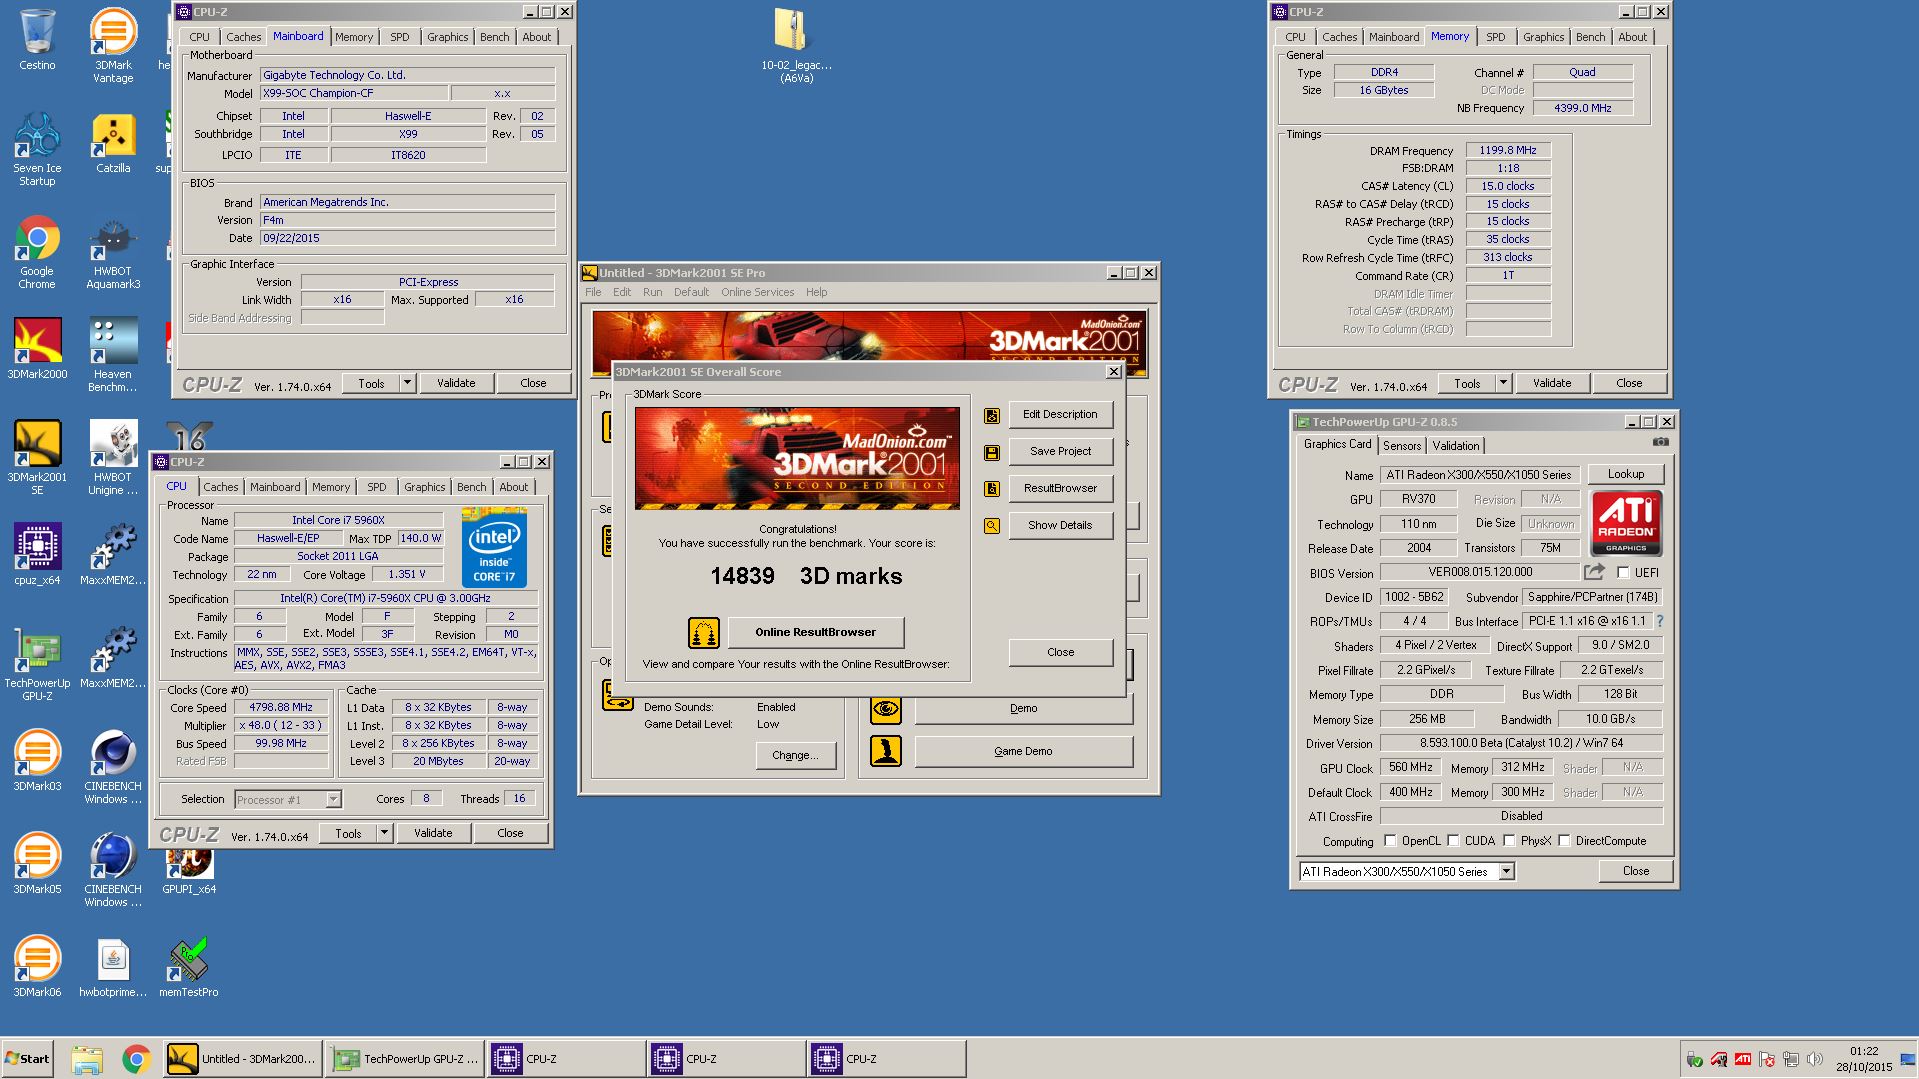
Task: Open the 3DMark06 desktop icon
Action: coord(37,967)
